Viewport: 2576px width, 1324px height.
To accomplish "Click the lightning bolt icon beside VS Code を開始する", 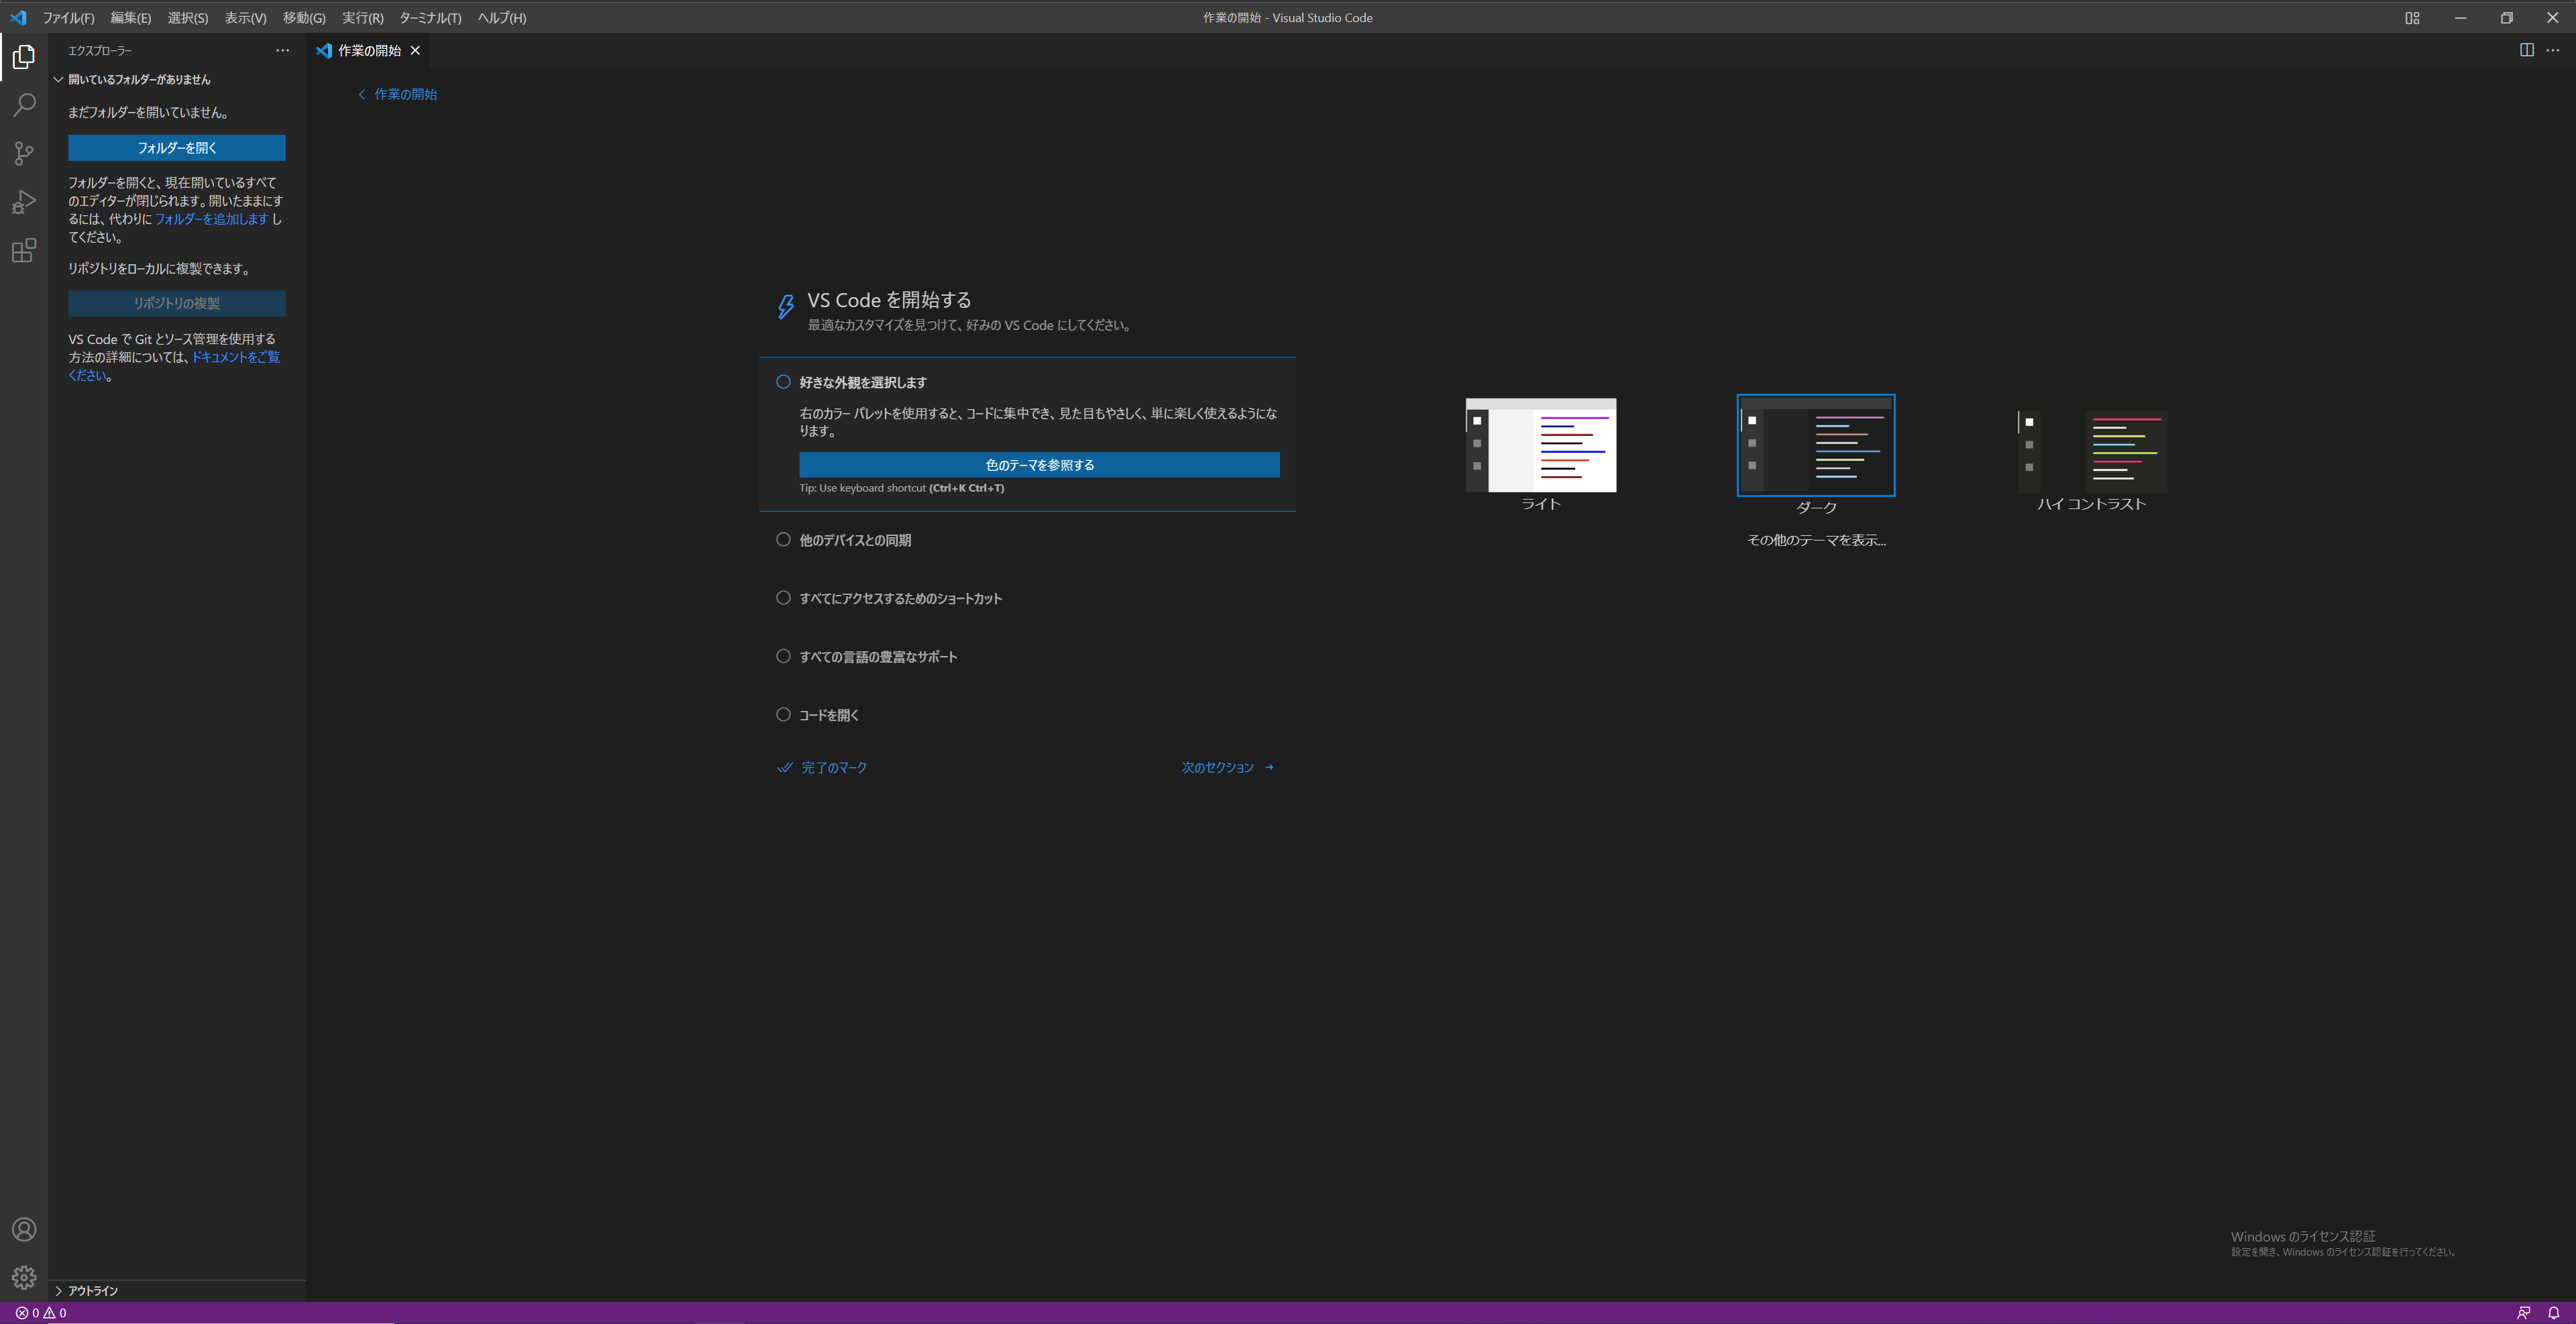I will click(x=786, y=307).
